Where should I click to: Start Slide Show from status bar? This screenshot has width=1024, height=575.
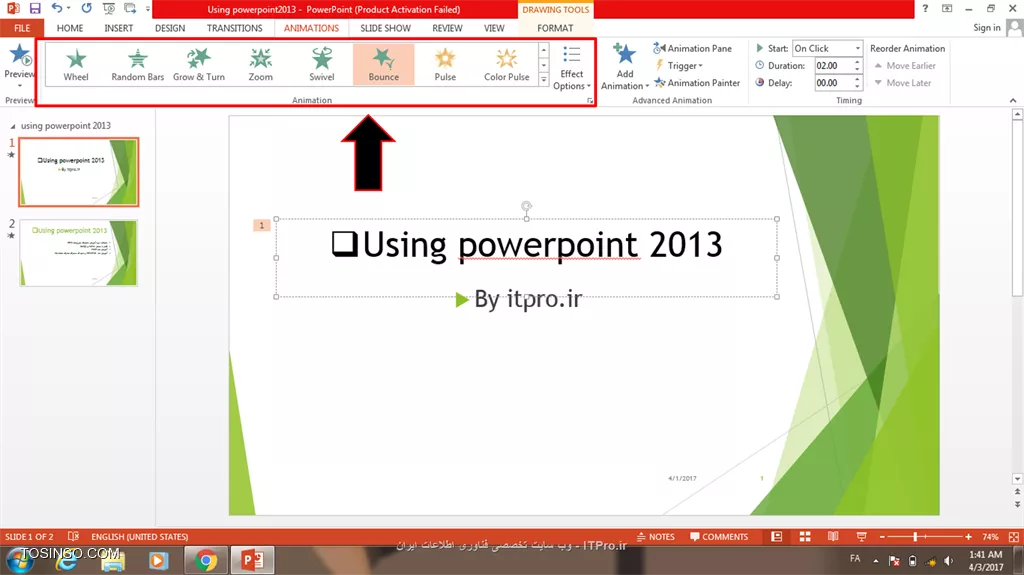[861, 536]
